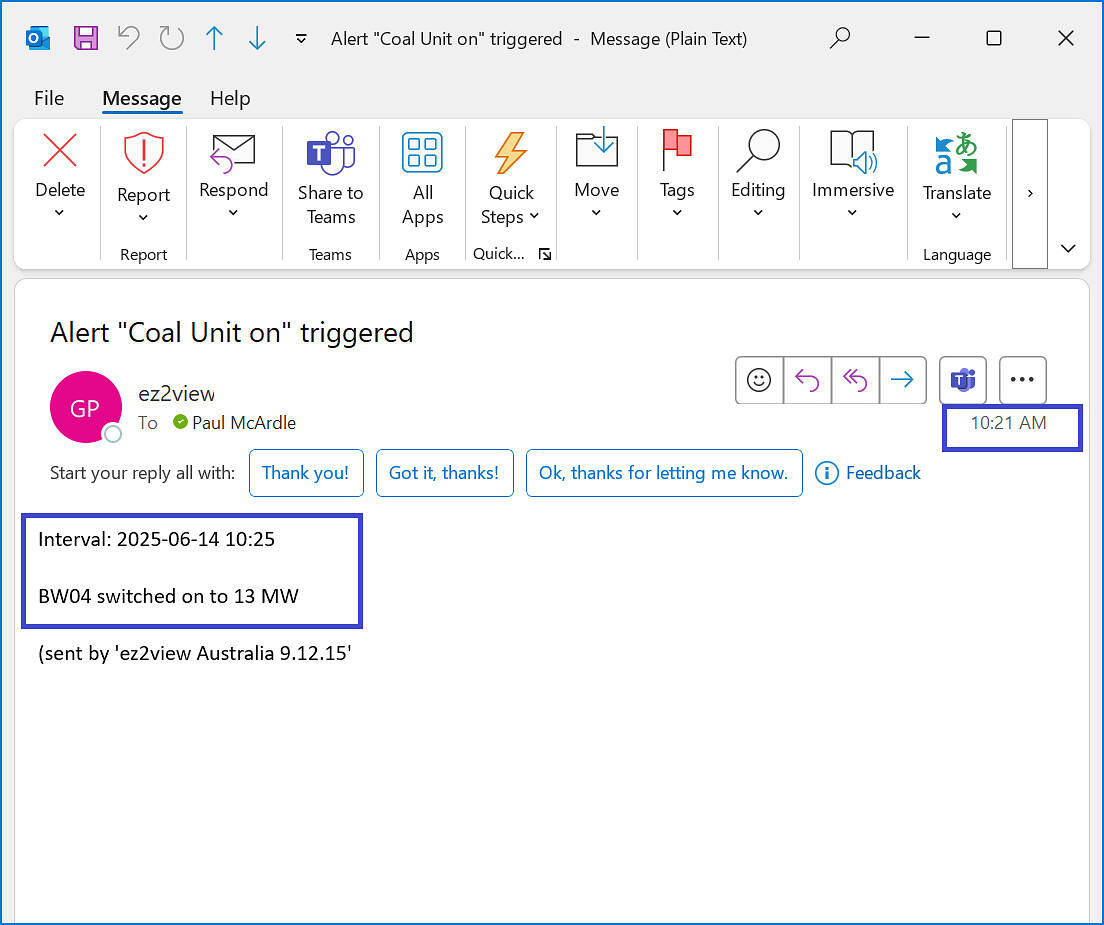Viewport: 1104px width, 925px height.
Task: Click the Report shield icon
Action: pos(144,153)
